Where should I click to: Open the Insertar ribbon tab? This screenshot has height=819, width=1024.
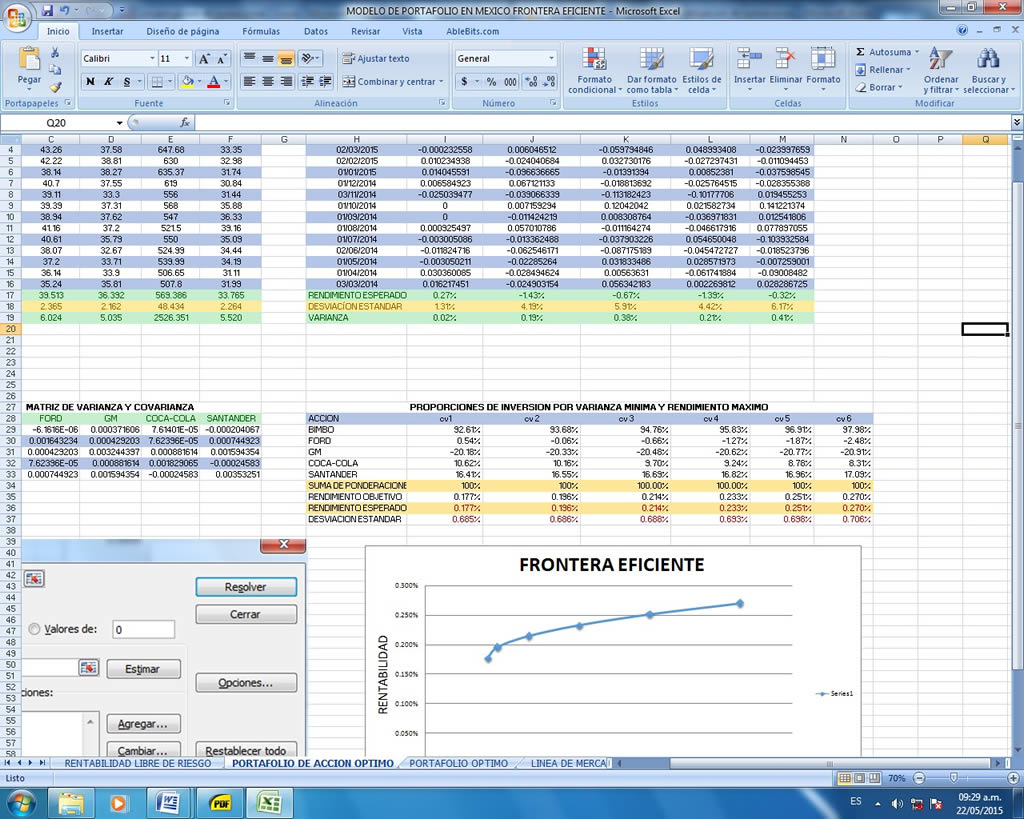click(107, 31)
